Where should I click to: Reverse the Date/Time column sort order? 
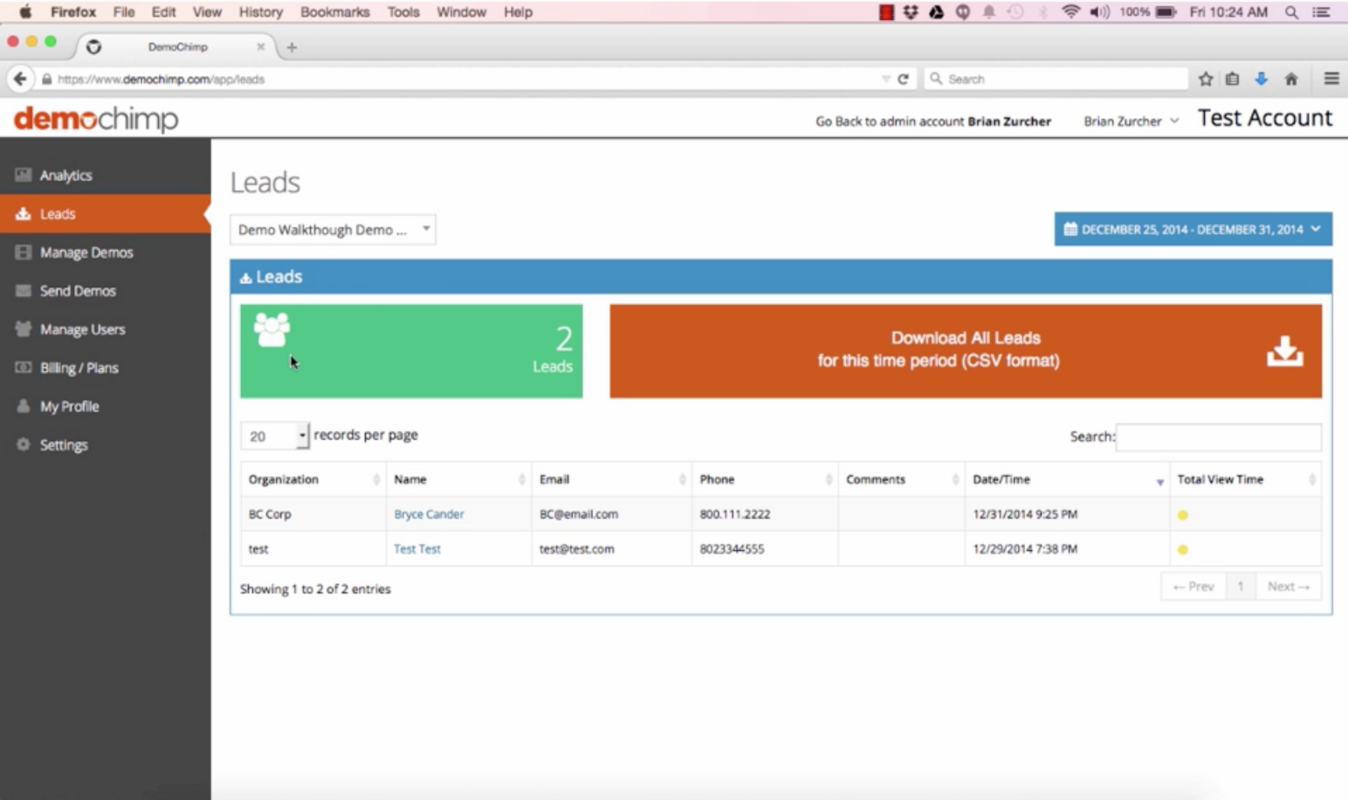tap(1160, 480)
